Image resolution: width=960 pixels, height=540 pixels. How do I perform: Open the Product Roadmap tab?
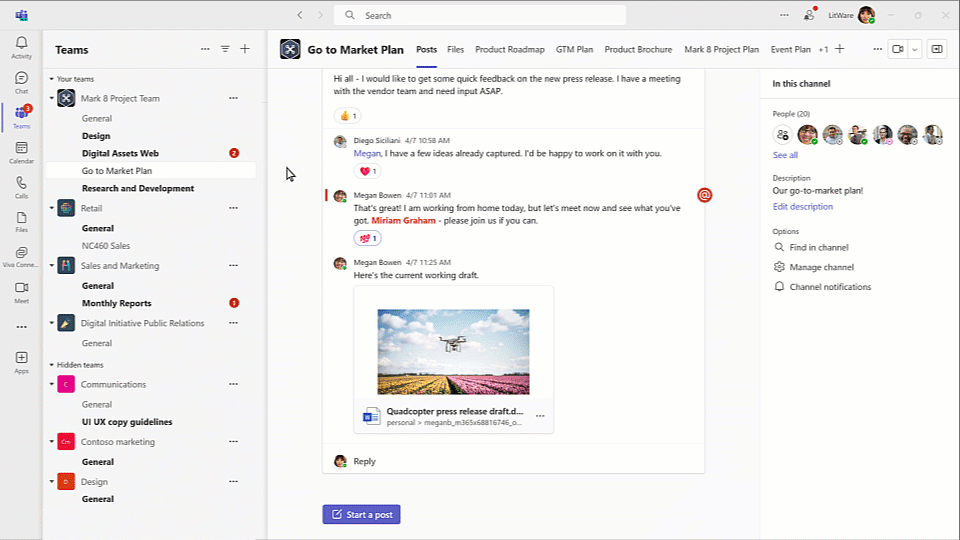[x=509, y=49]
